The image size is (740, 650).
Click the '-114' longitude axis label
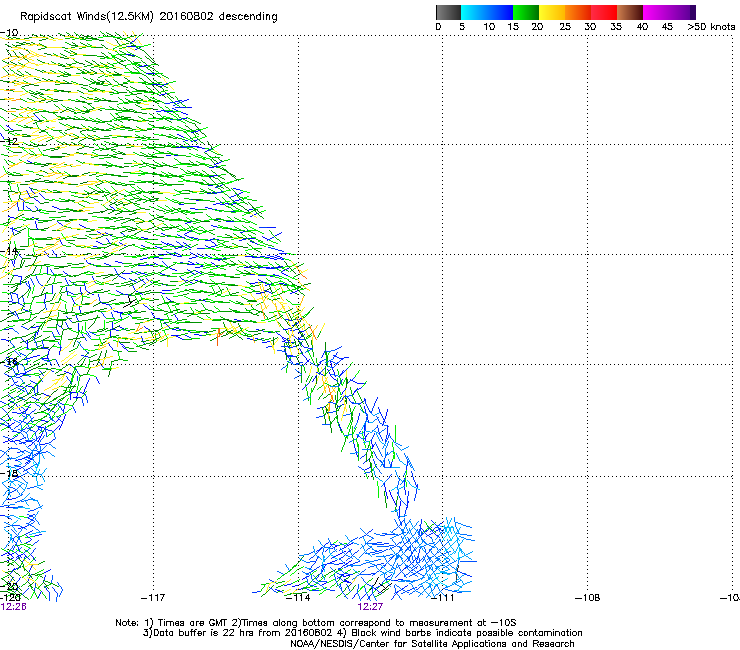(x=298, y=598)
